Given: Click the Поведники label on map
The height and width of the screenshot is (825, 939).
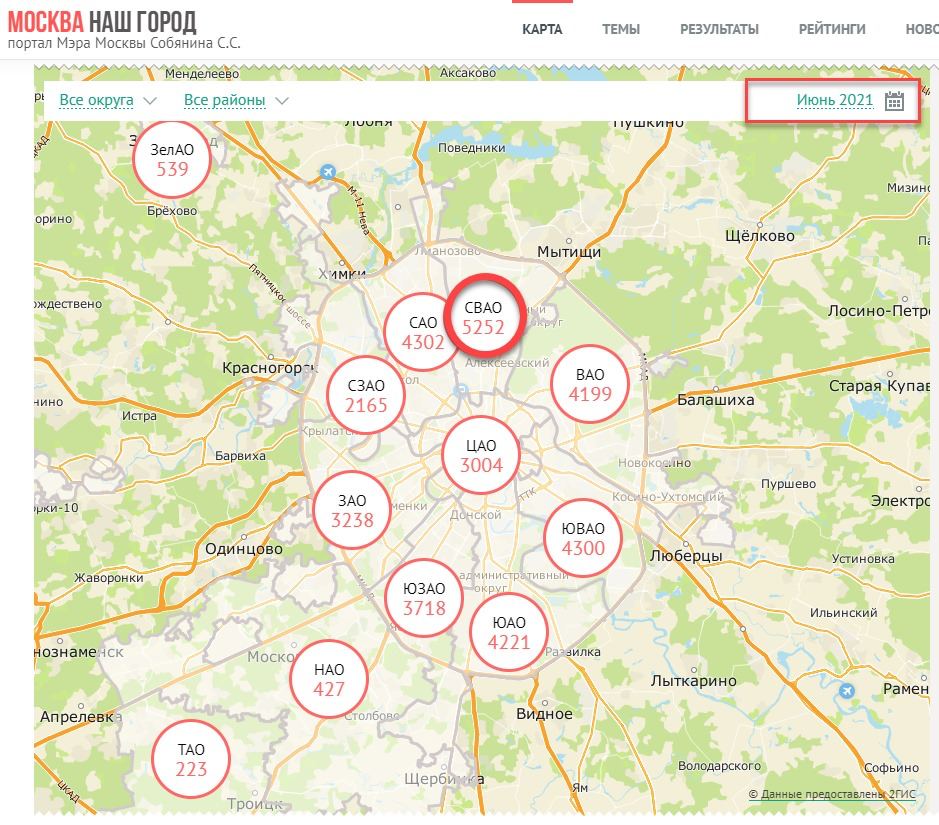Looking at the screenshot, I should pyautogui.click(x=471, y=148).
